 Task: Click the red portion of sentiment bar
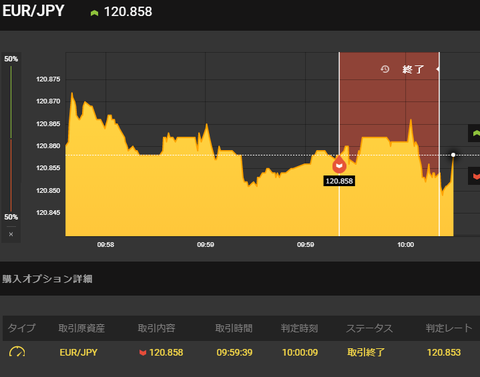(11, 175)
